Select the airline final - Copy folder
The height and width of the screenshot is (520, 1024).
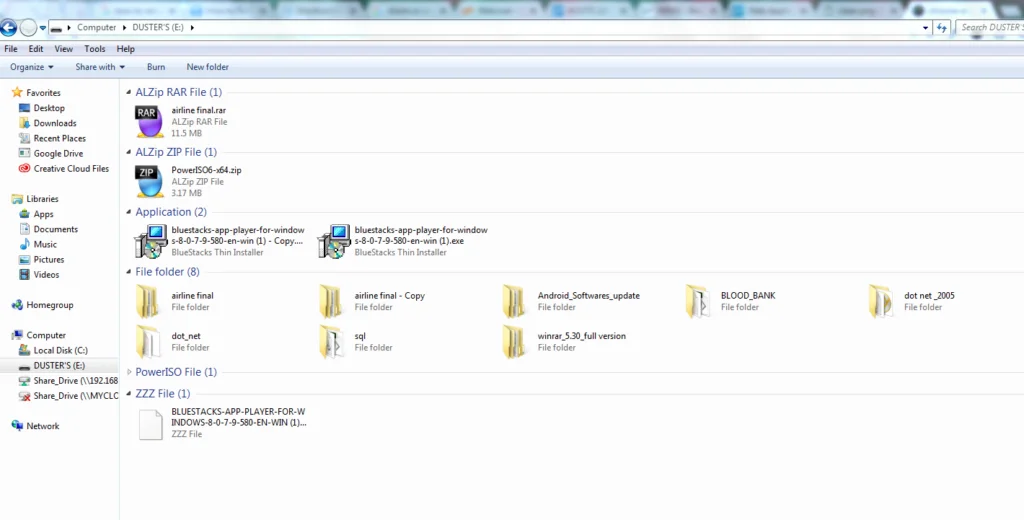coord(331,301)
